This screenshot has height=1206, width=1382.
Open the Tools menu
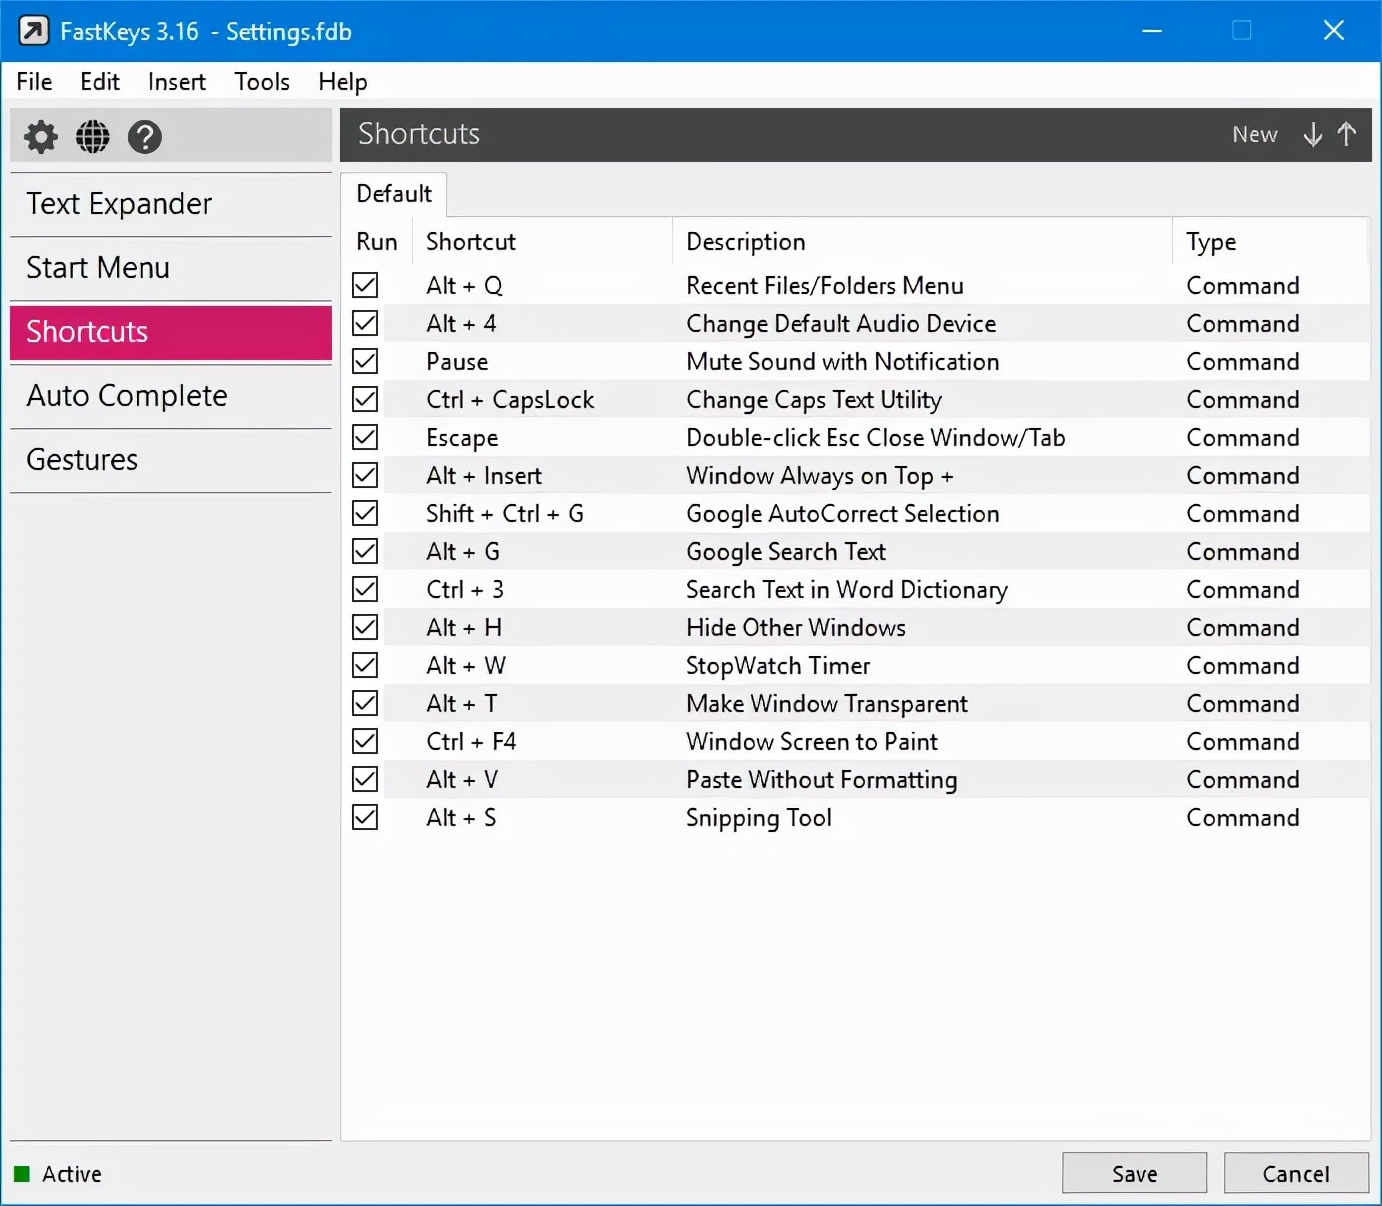(x=262, y=82)
